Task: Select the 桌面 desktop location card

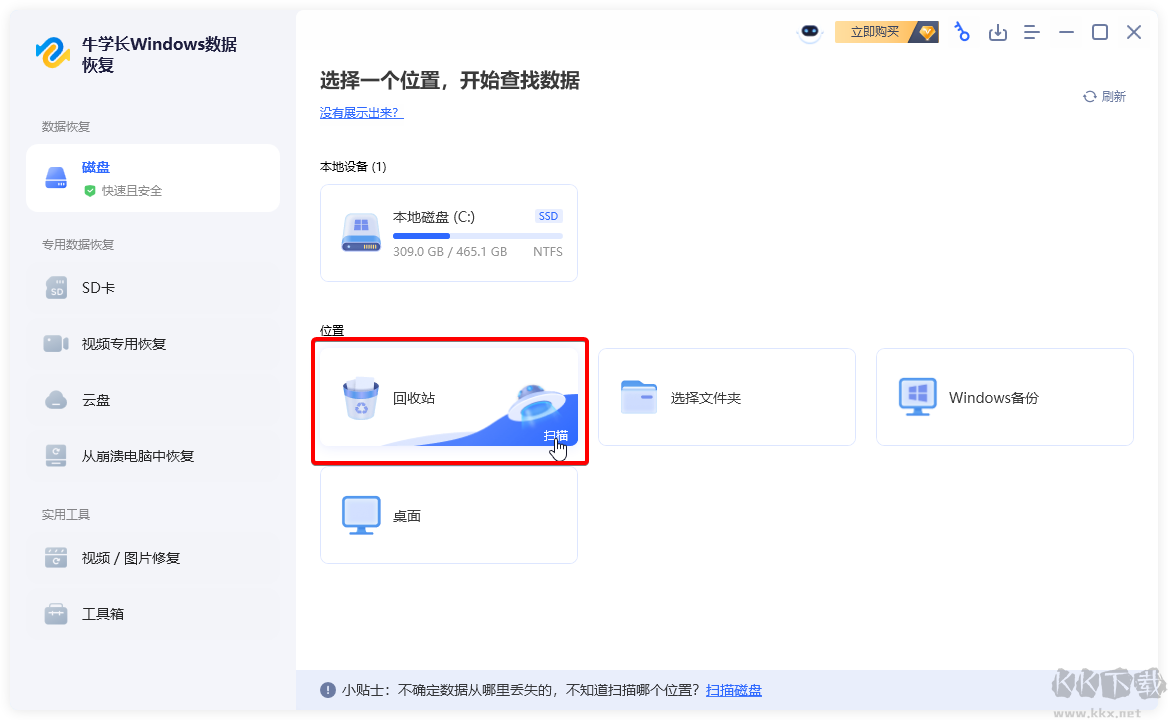Action: 449,515
